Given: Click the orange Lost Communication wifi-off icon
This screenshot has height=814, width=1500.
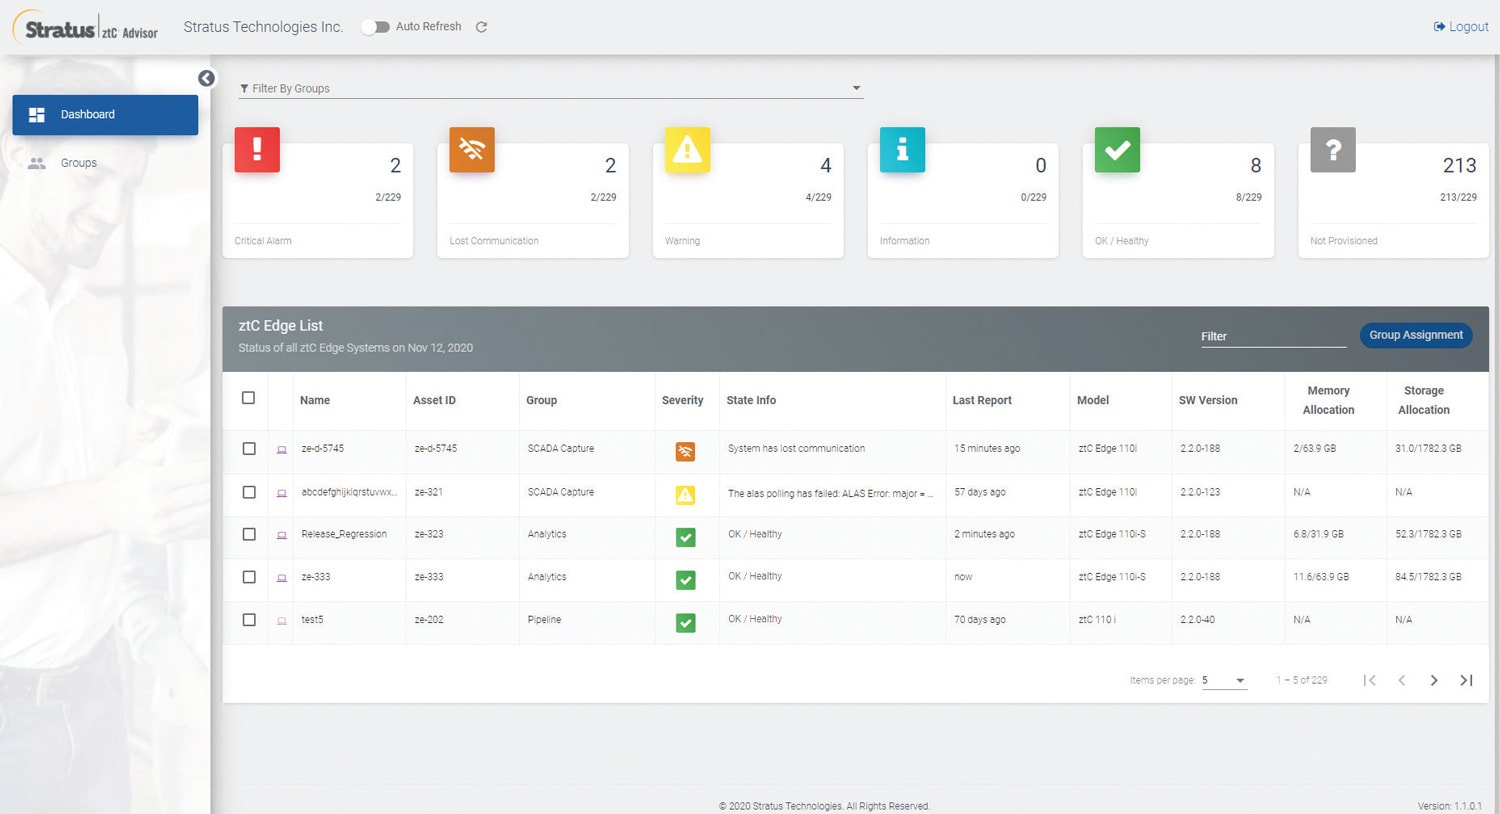Looking at the screenshot, I should (x=472, y=150).
